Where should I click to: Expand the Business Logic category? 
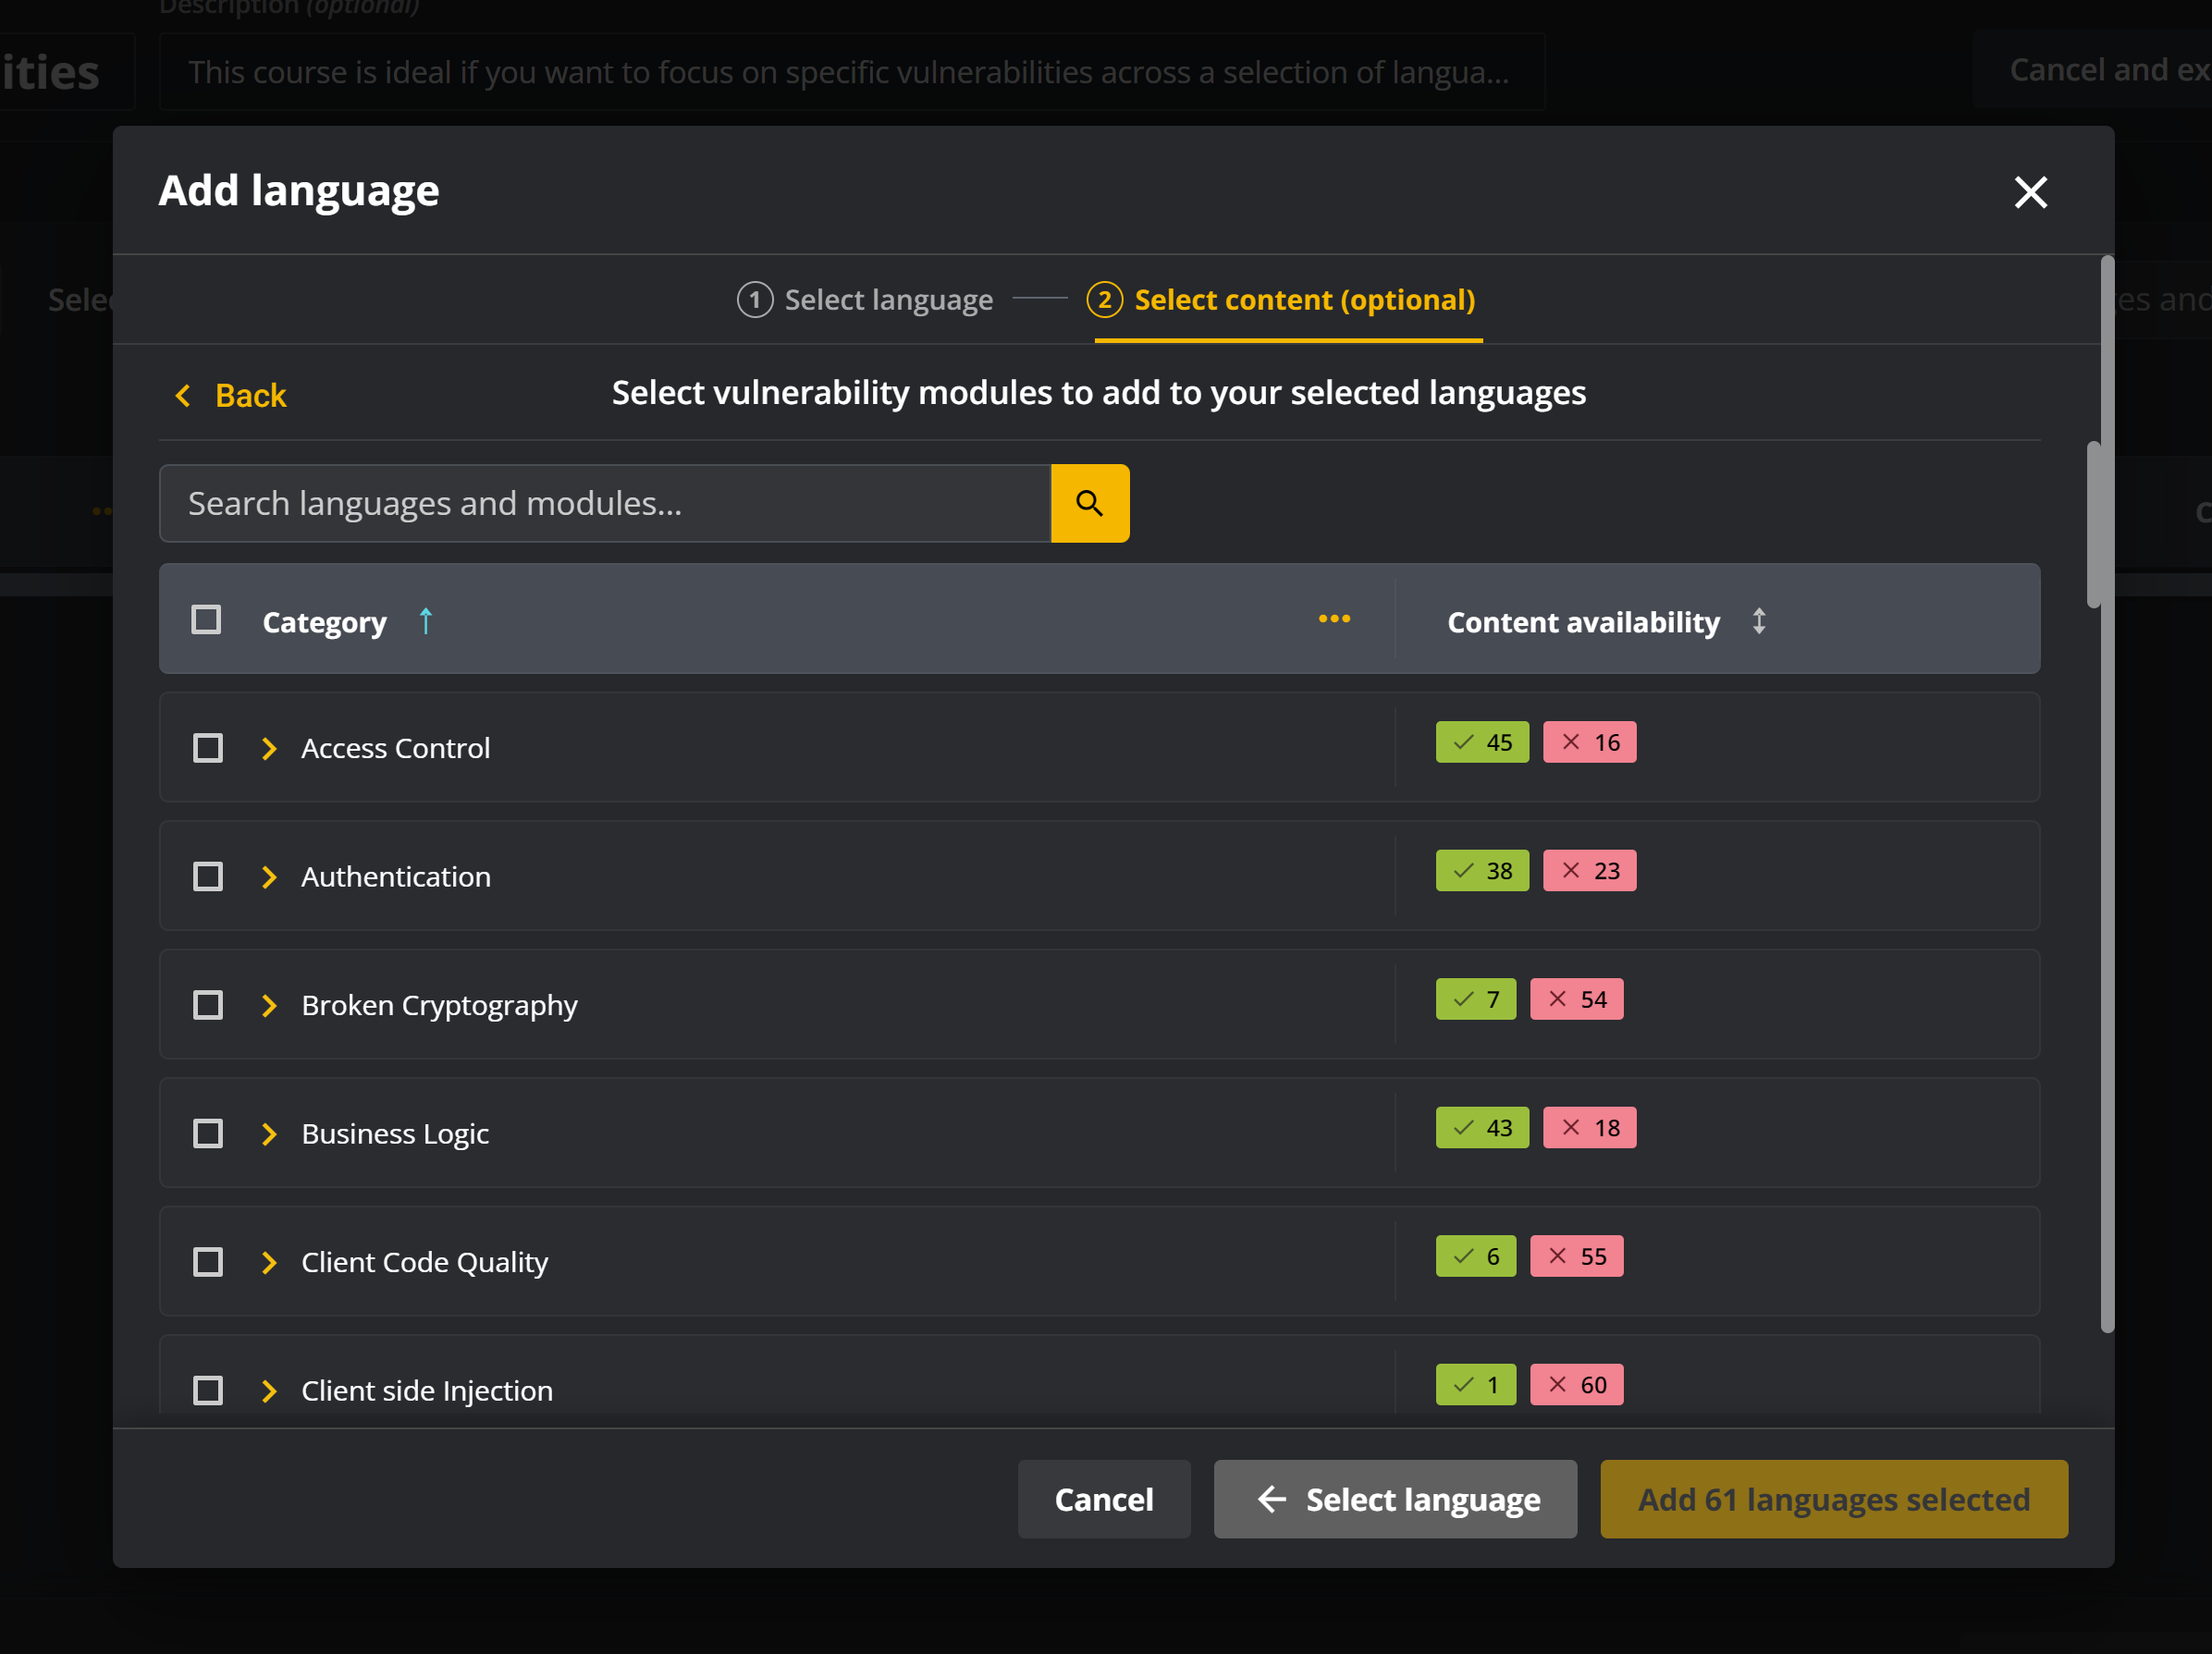[x=268, y=1133]
